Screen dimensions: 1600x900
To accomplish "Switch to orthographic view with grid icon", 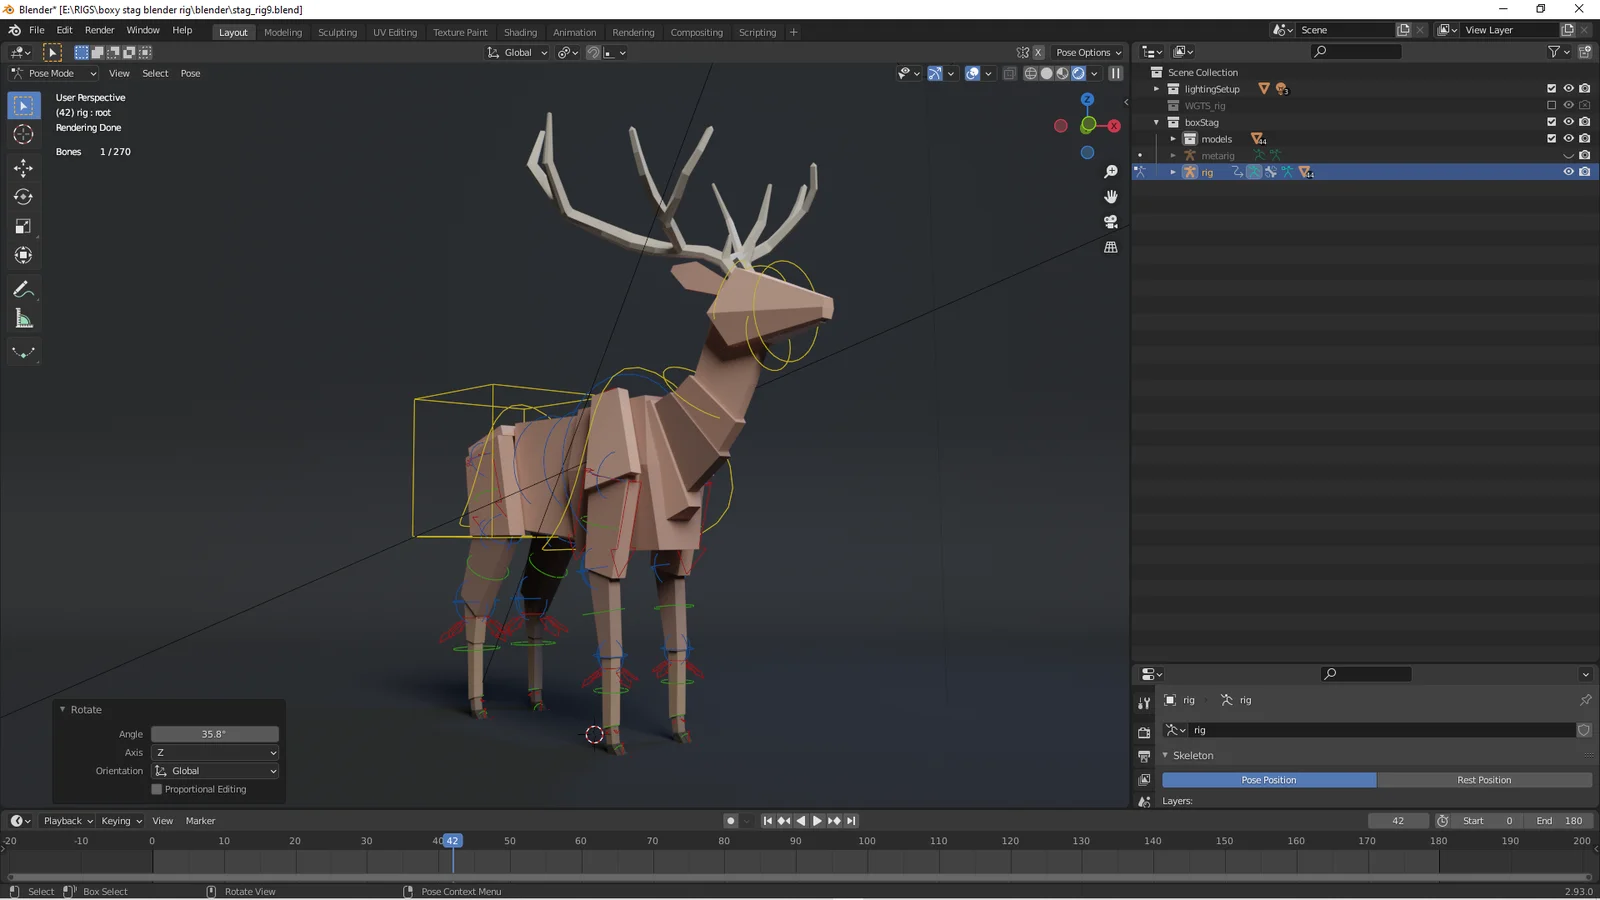I will pyautogui.click(x=1110, y=247).
